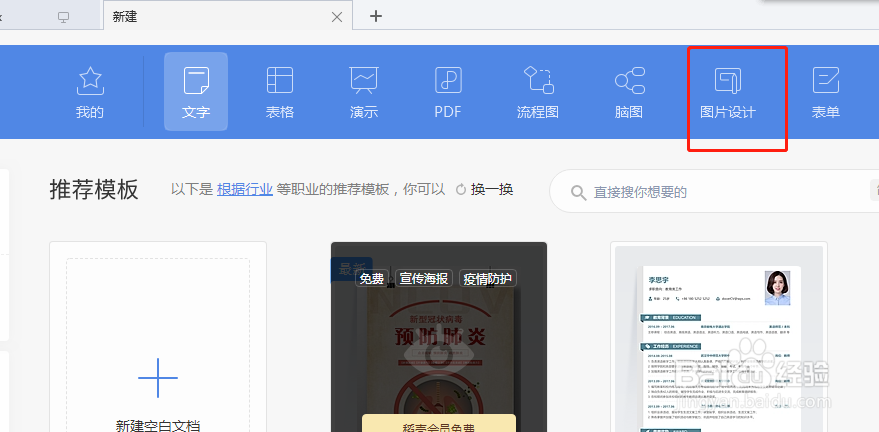879x432 pixels.
Task: Switch to the 新建 tab
Action: [x=228, y=16]
